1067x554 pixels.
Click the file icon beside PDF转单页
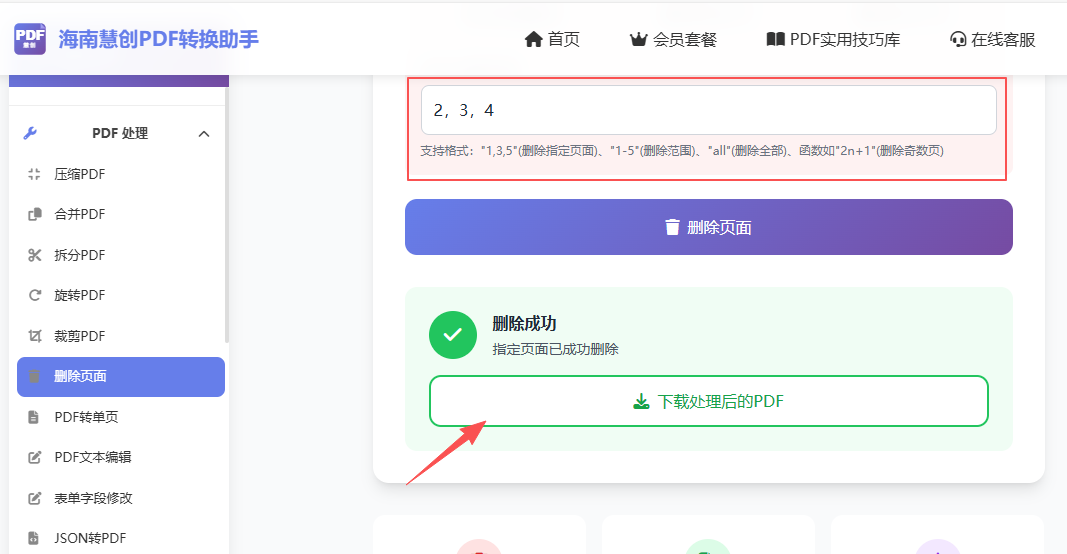coord(33,417)
